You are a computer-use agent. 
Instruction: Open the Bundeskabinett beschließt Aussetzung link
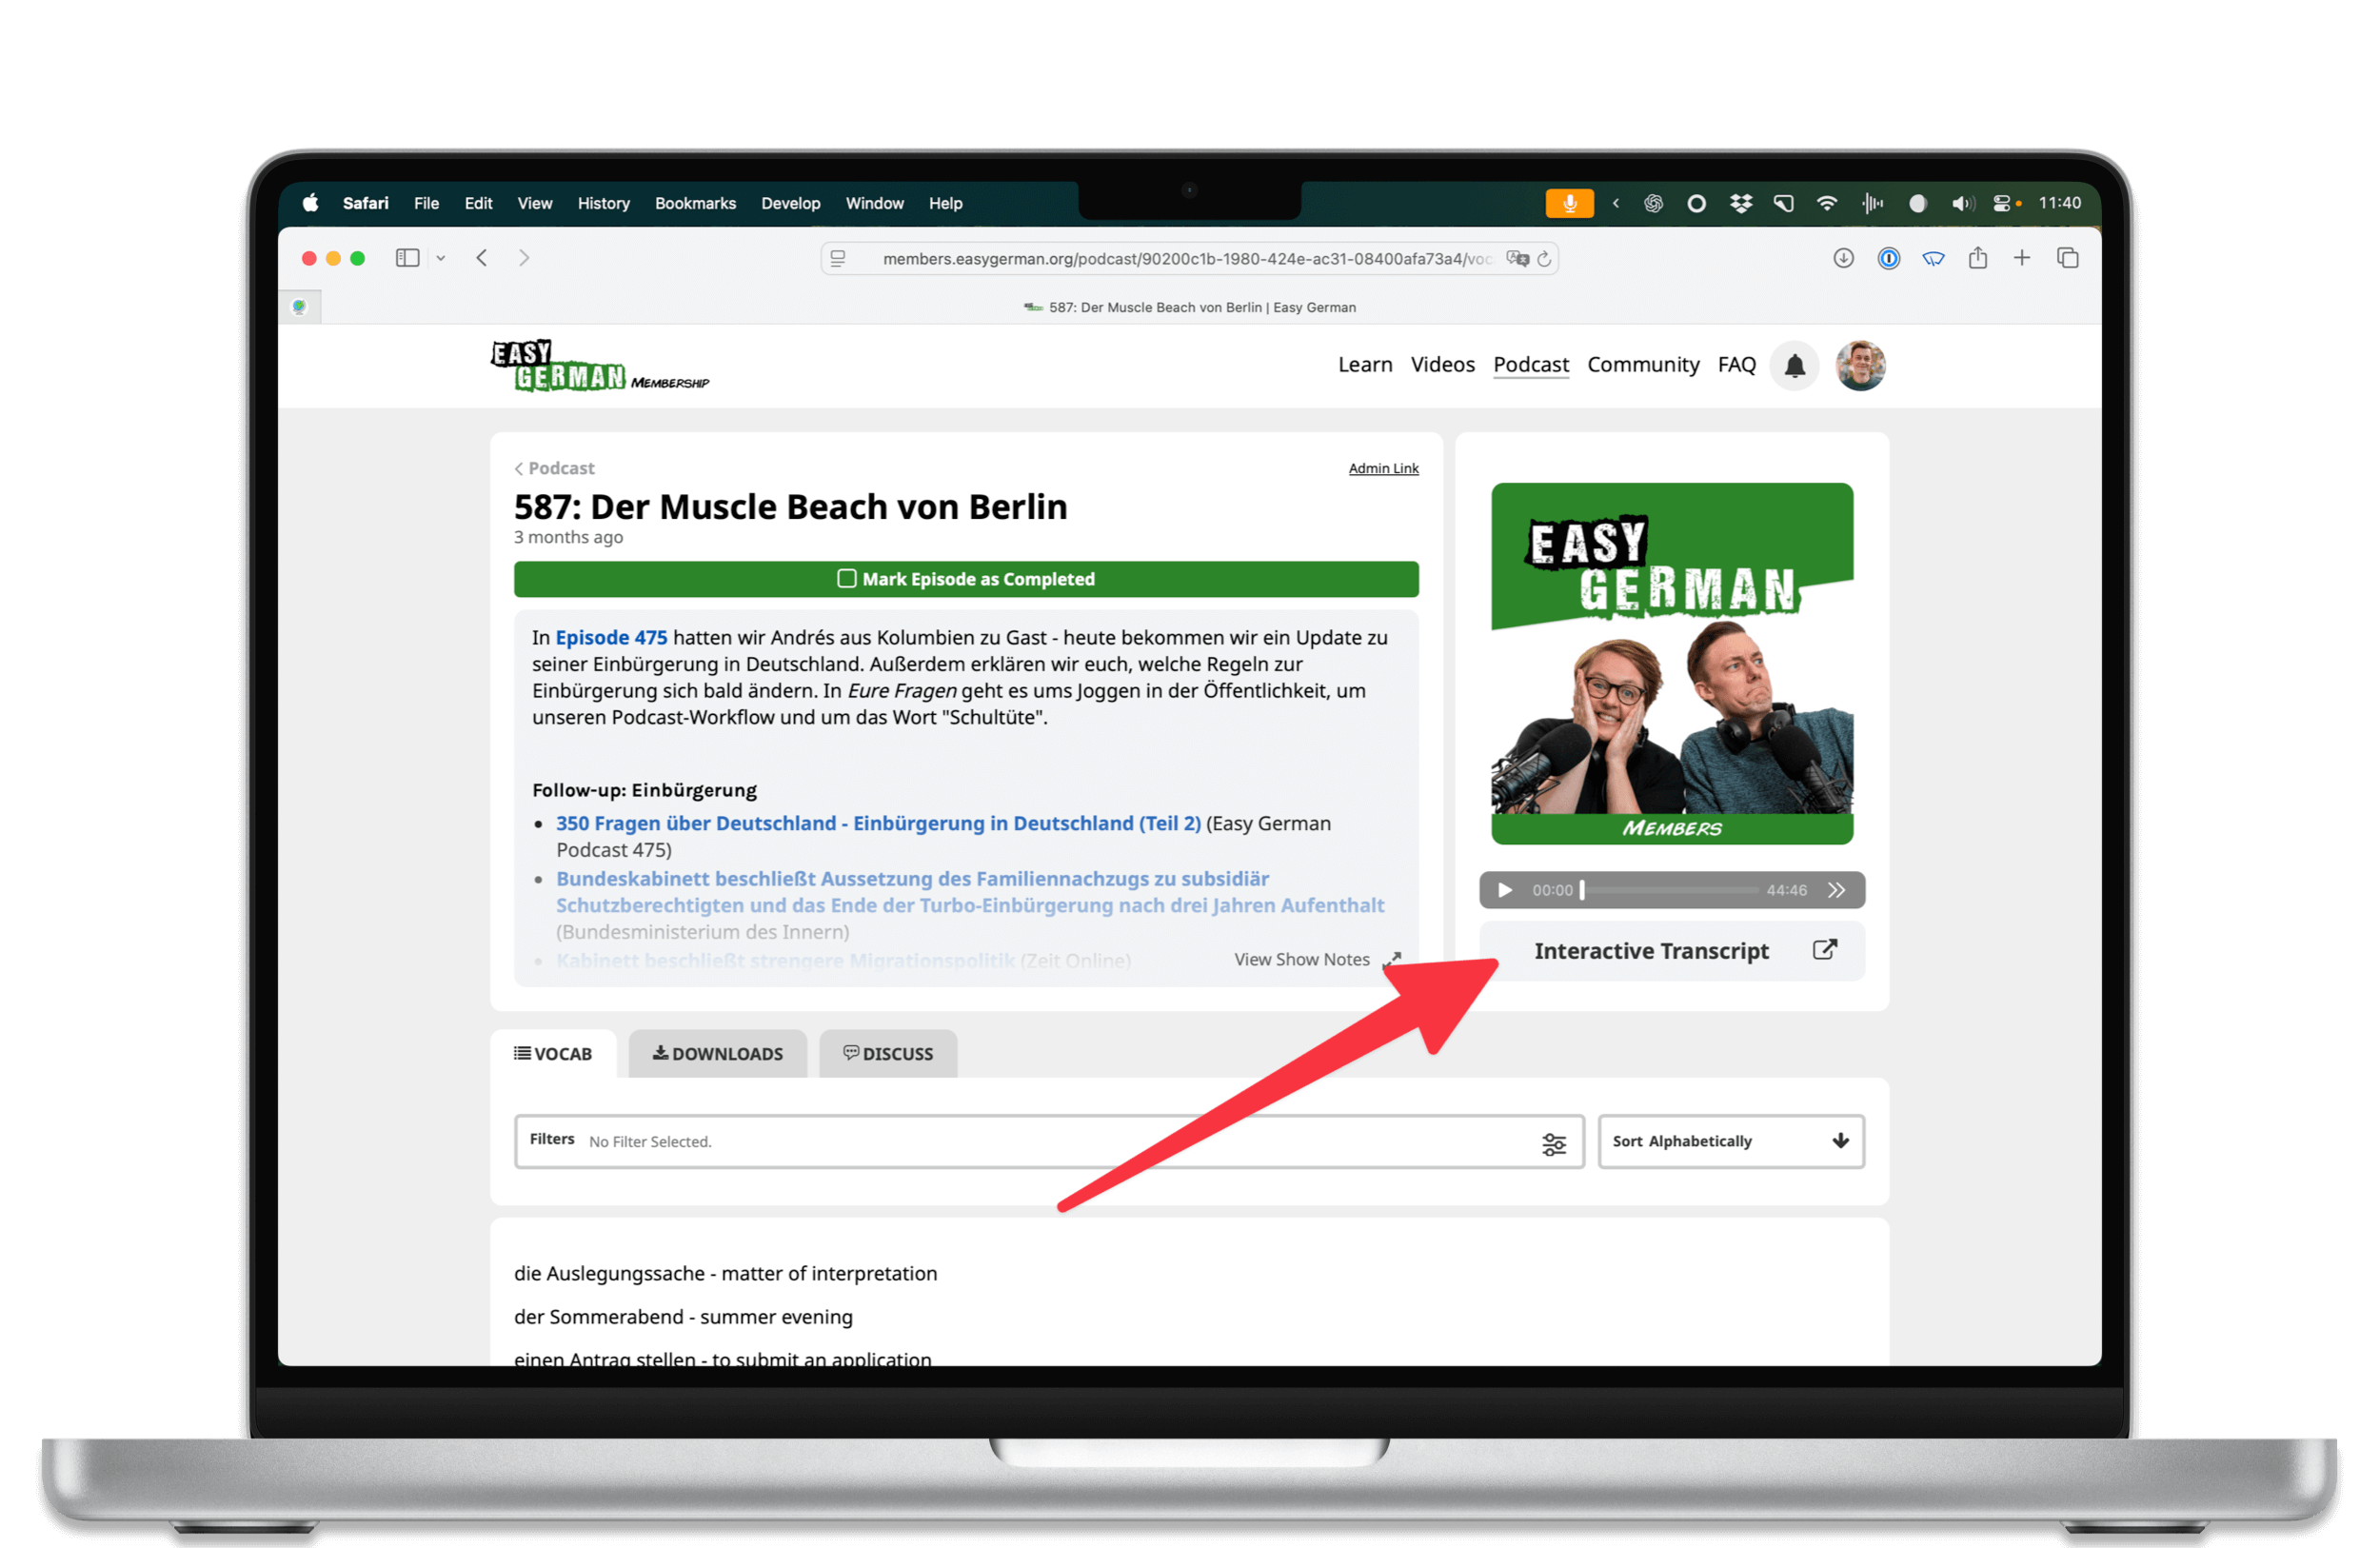[x=969, y=892]
